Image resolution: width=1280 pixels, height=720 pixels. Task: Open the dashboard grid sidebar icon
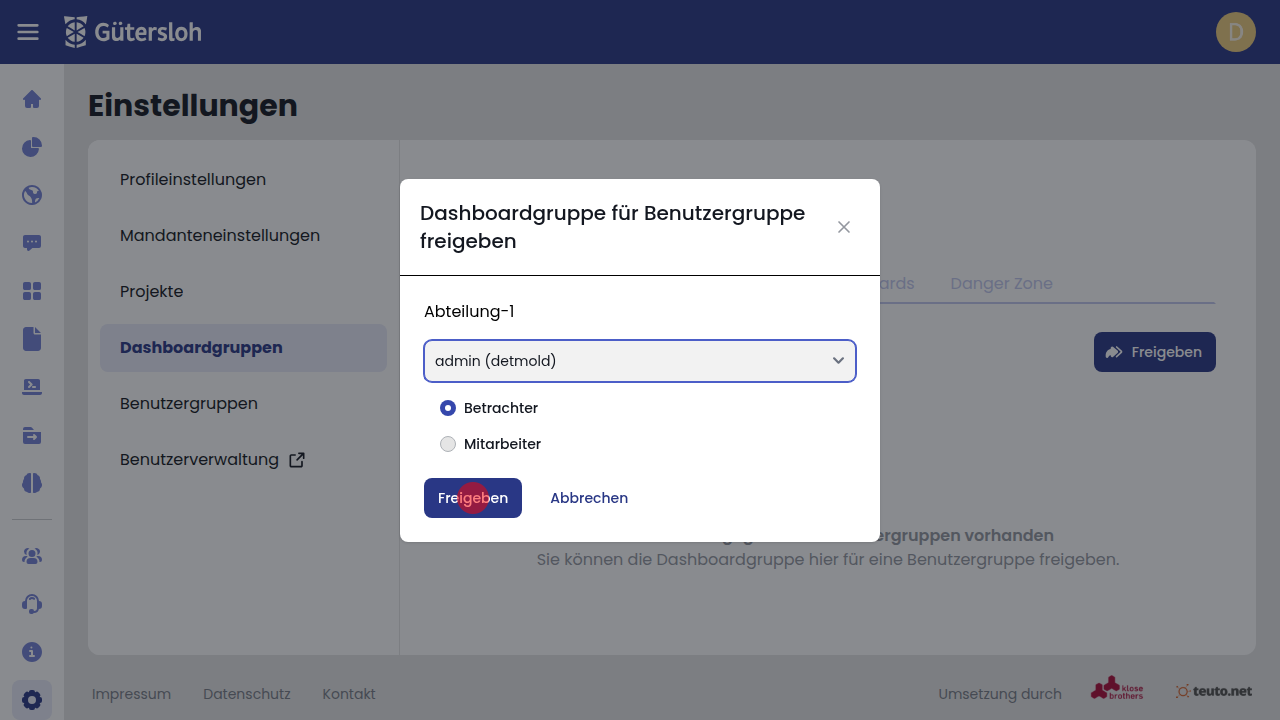click(x=32, y=291)
